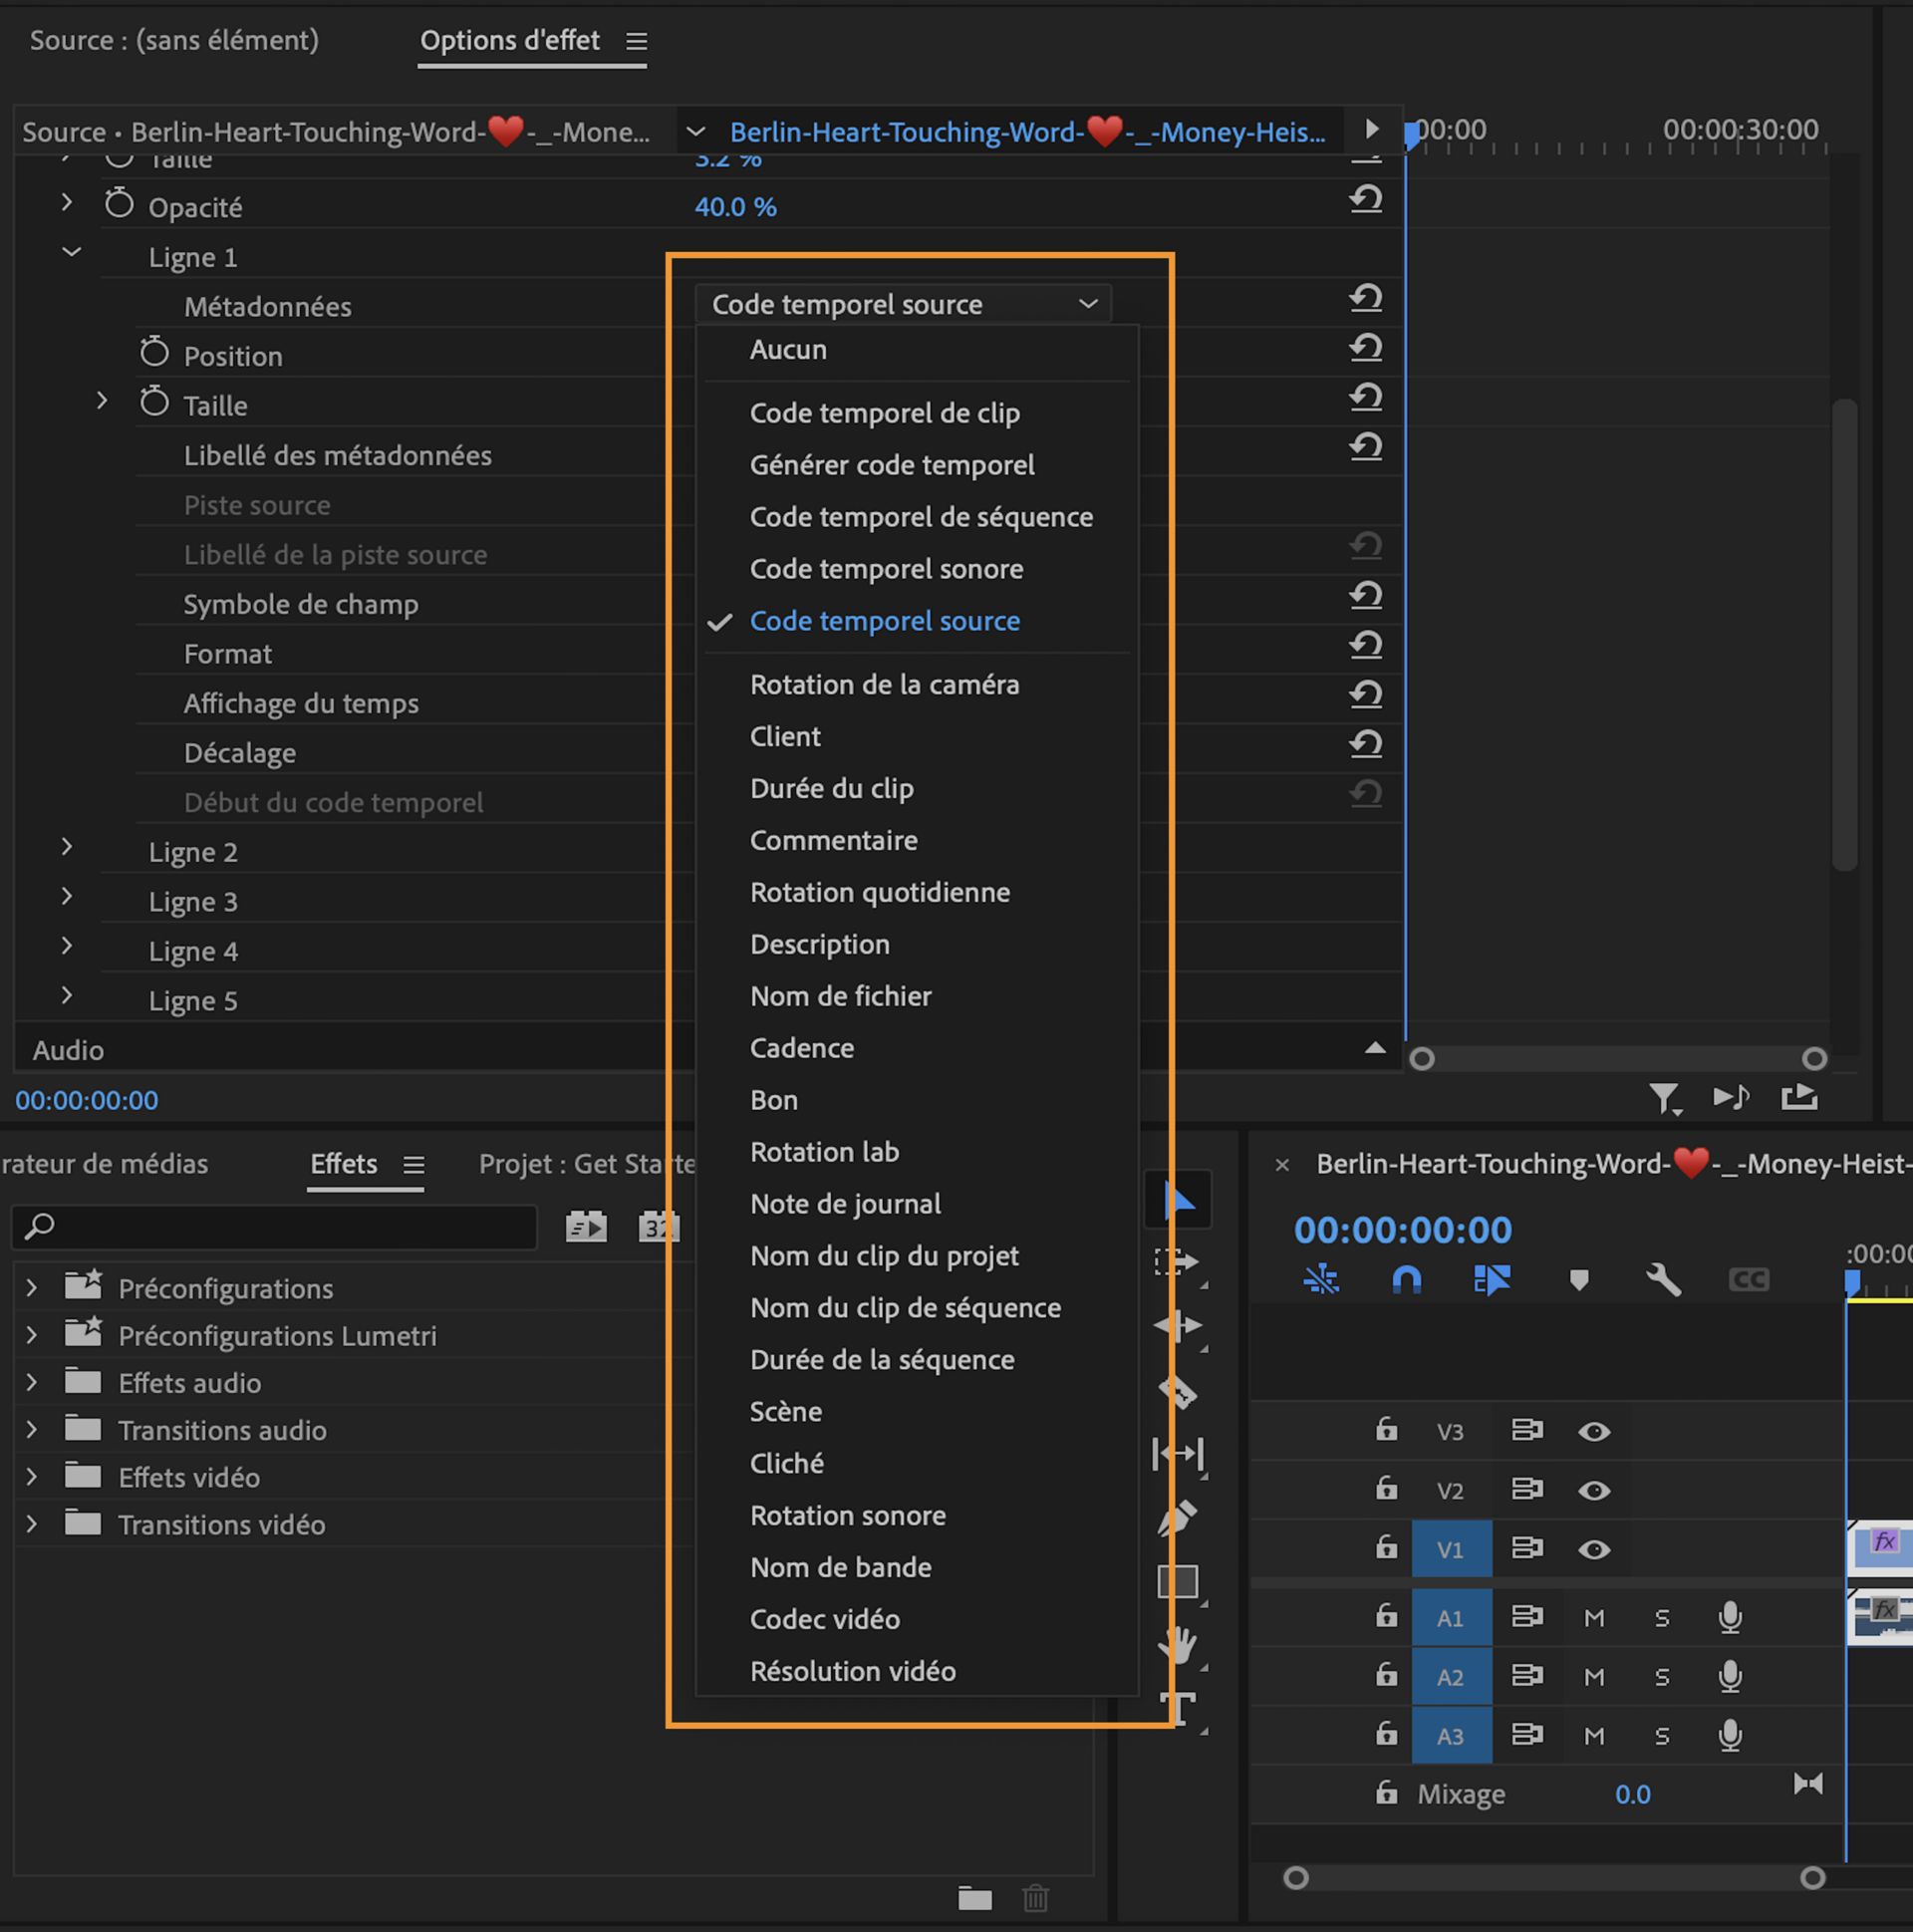This screenshot has width=1913, height=1932.
Task: Expand the Ligne 3 group
Action: coord(67,897)
